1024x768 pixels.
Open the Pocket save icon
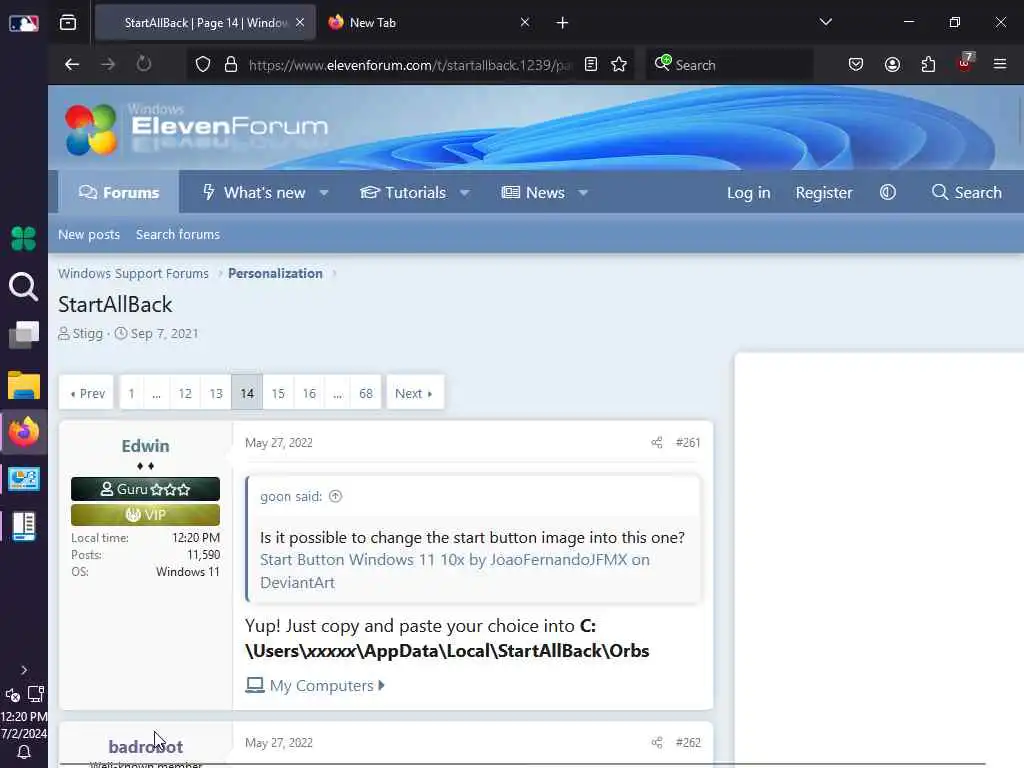point(856,65)
